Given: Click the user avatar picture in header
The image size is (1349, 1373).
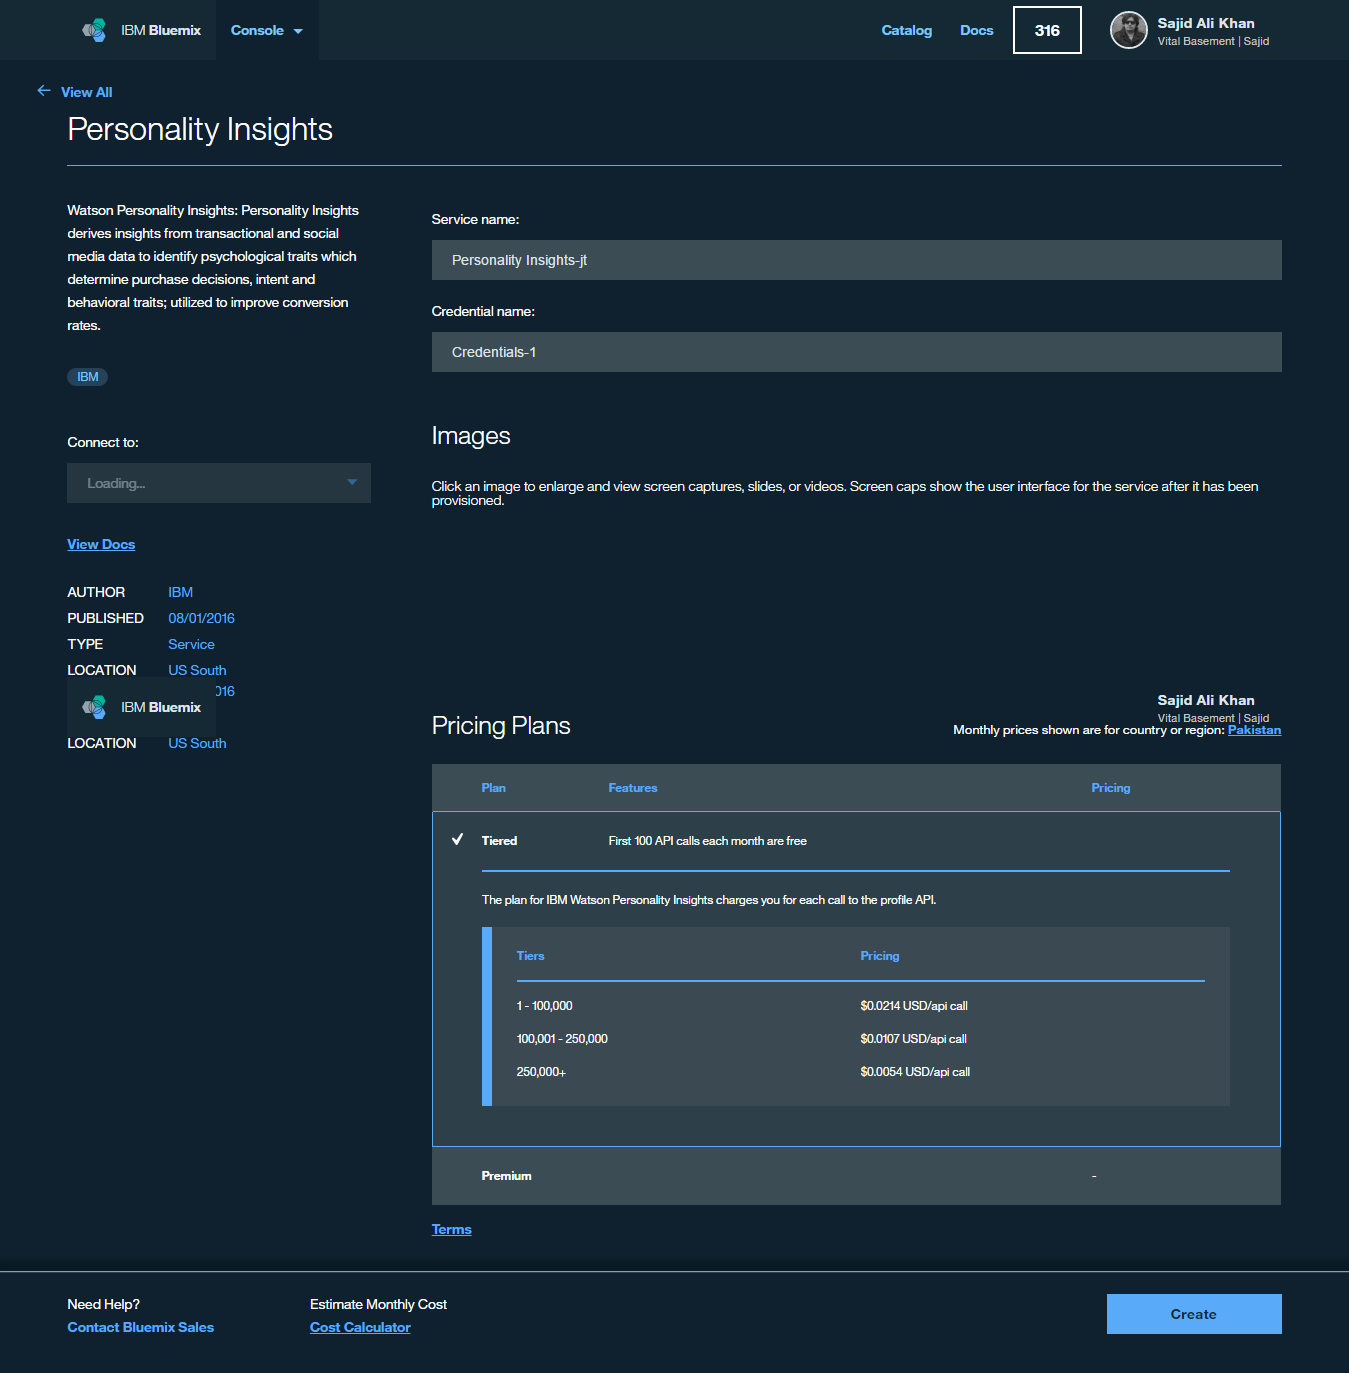Looking at the screenshot, I should (1129, 30).
